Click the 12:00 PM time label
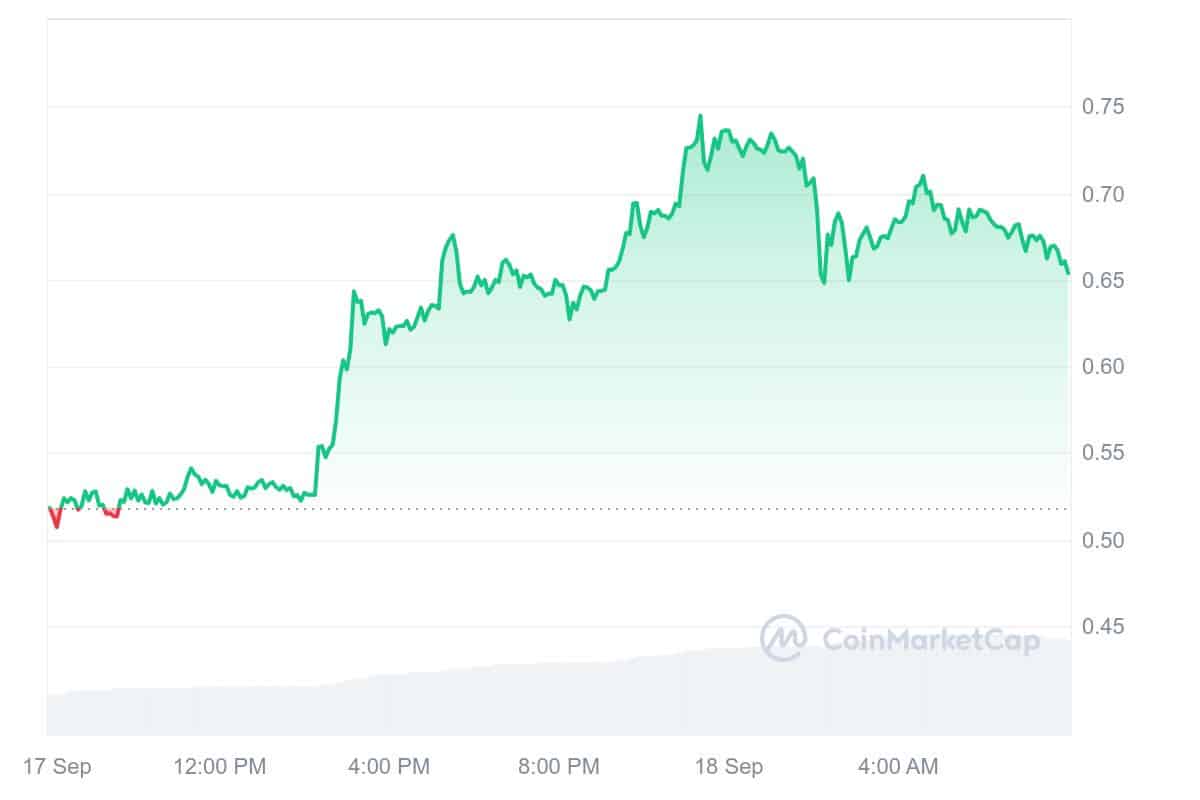The image size is (1200, 800). [x=220, y=767]
